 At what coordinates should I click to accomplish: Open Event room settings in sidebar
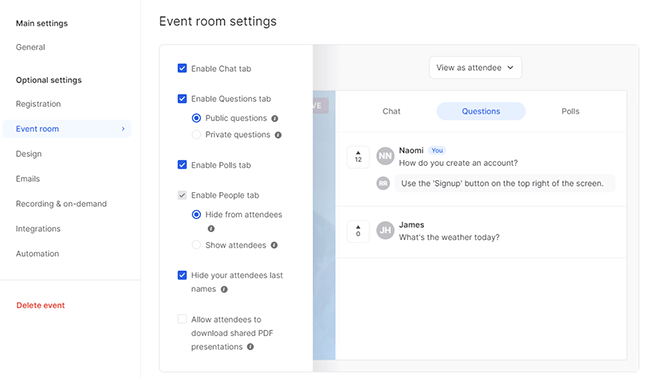coord(67,129)
